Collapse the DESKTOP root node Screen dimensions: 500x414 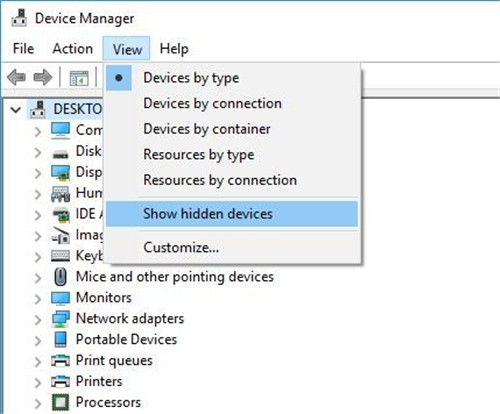[16, 109]
